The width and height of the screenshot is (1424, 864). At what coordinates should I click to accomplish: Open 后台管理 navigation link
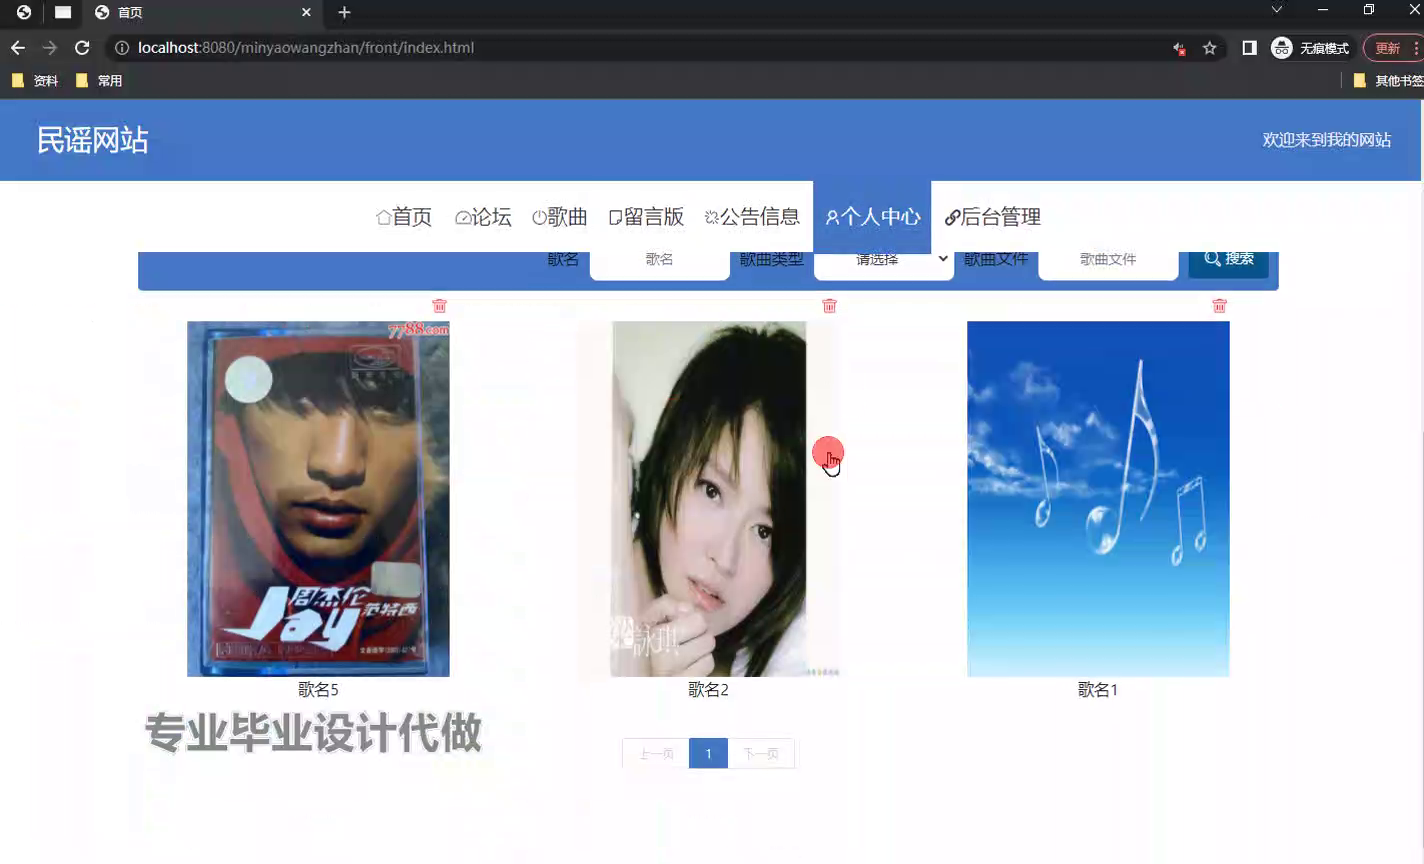tap(993, 217)
